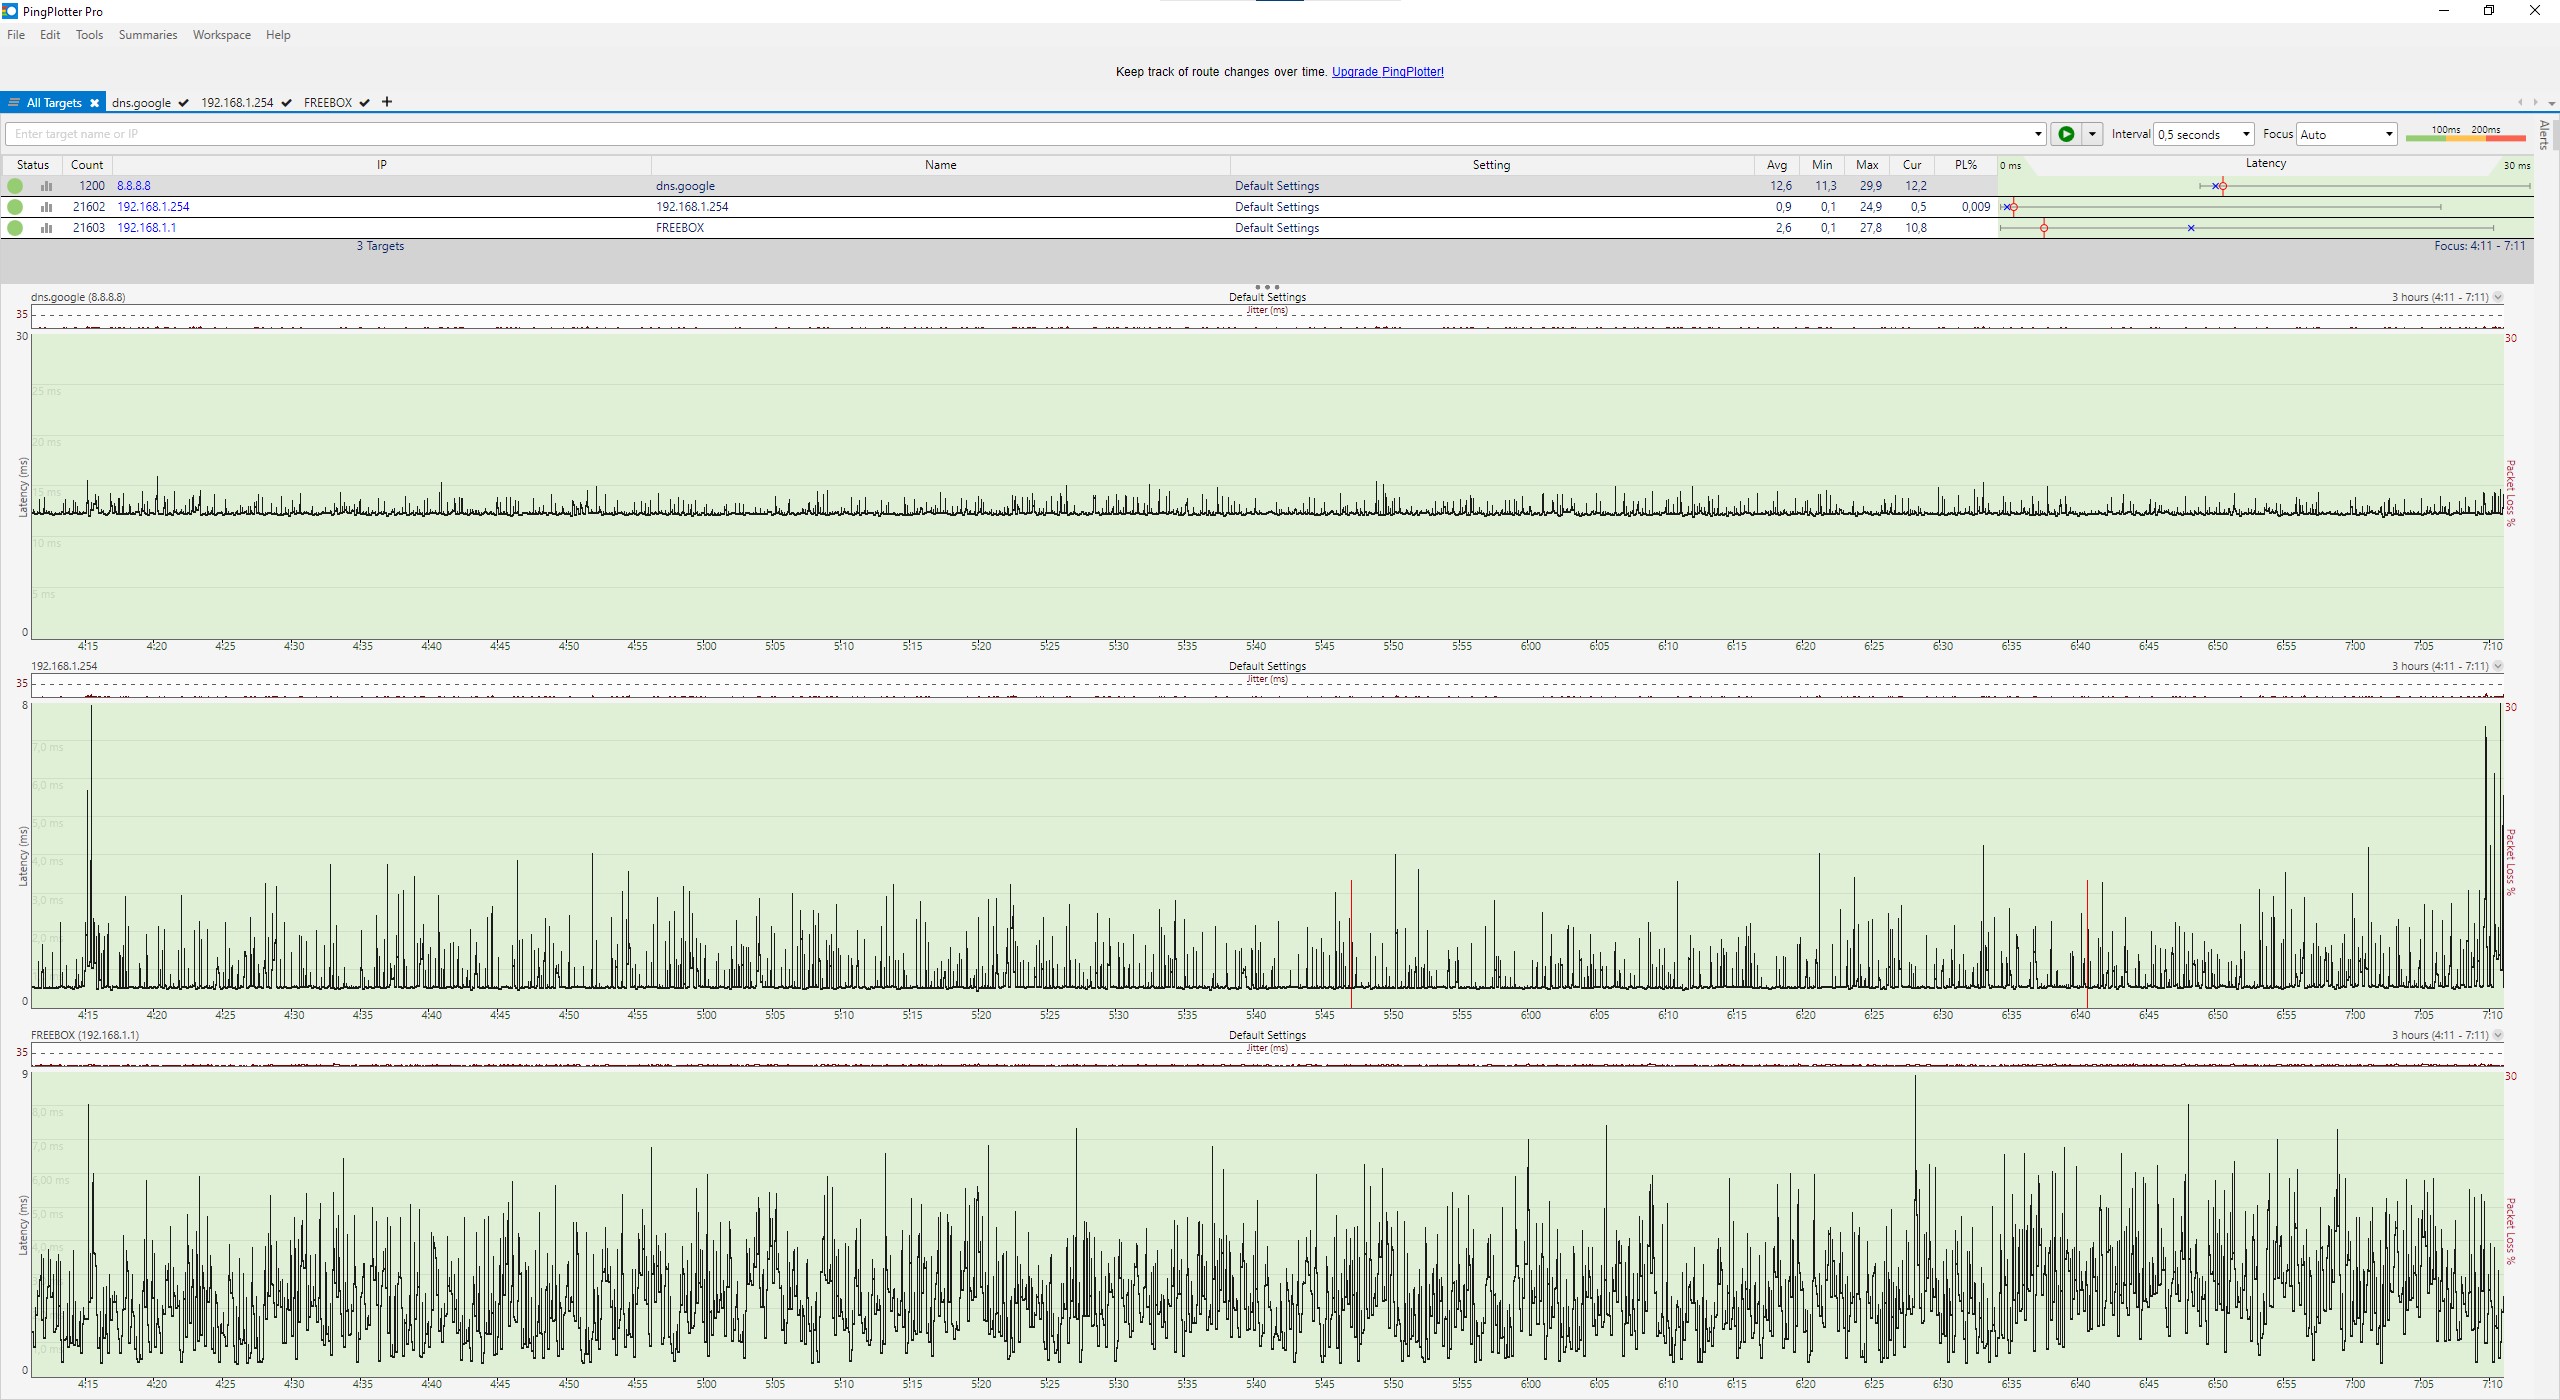
Task: Start tracing with the green play button
Action: pyautogui.click(x=2066, y=134)
